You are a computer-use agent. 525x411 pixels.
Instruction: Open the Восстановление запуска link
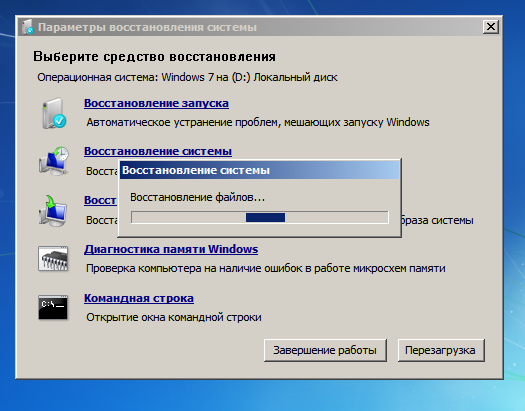coord(156,103)
